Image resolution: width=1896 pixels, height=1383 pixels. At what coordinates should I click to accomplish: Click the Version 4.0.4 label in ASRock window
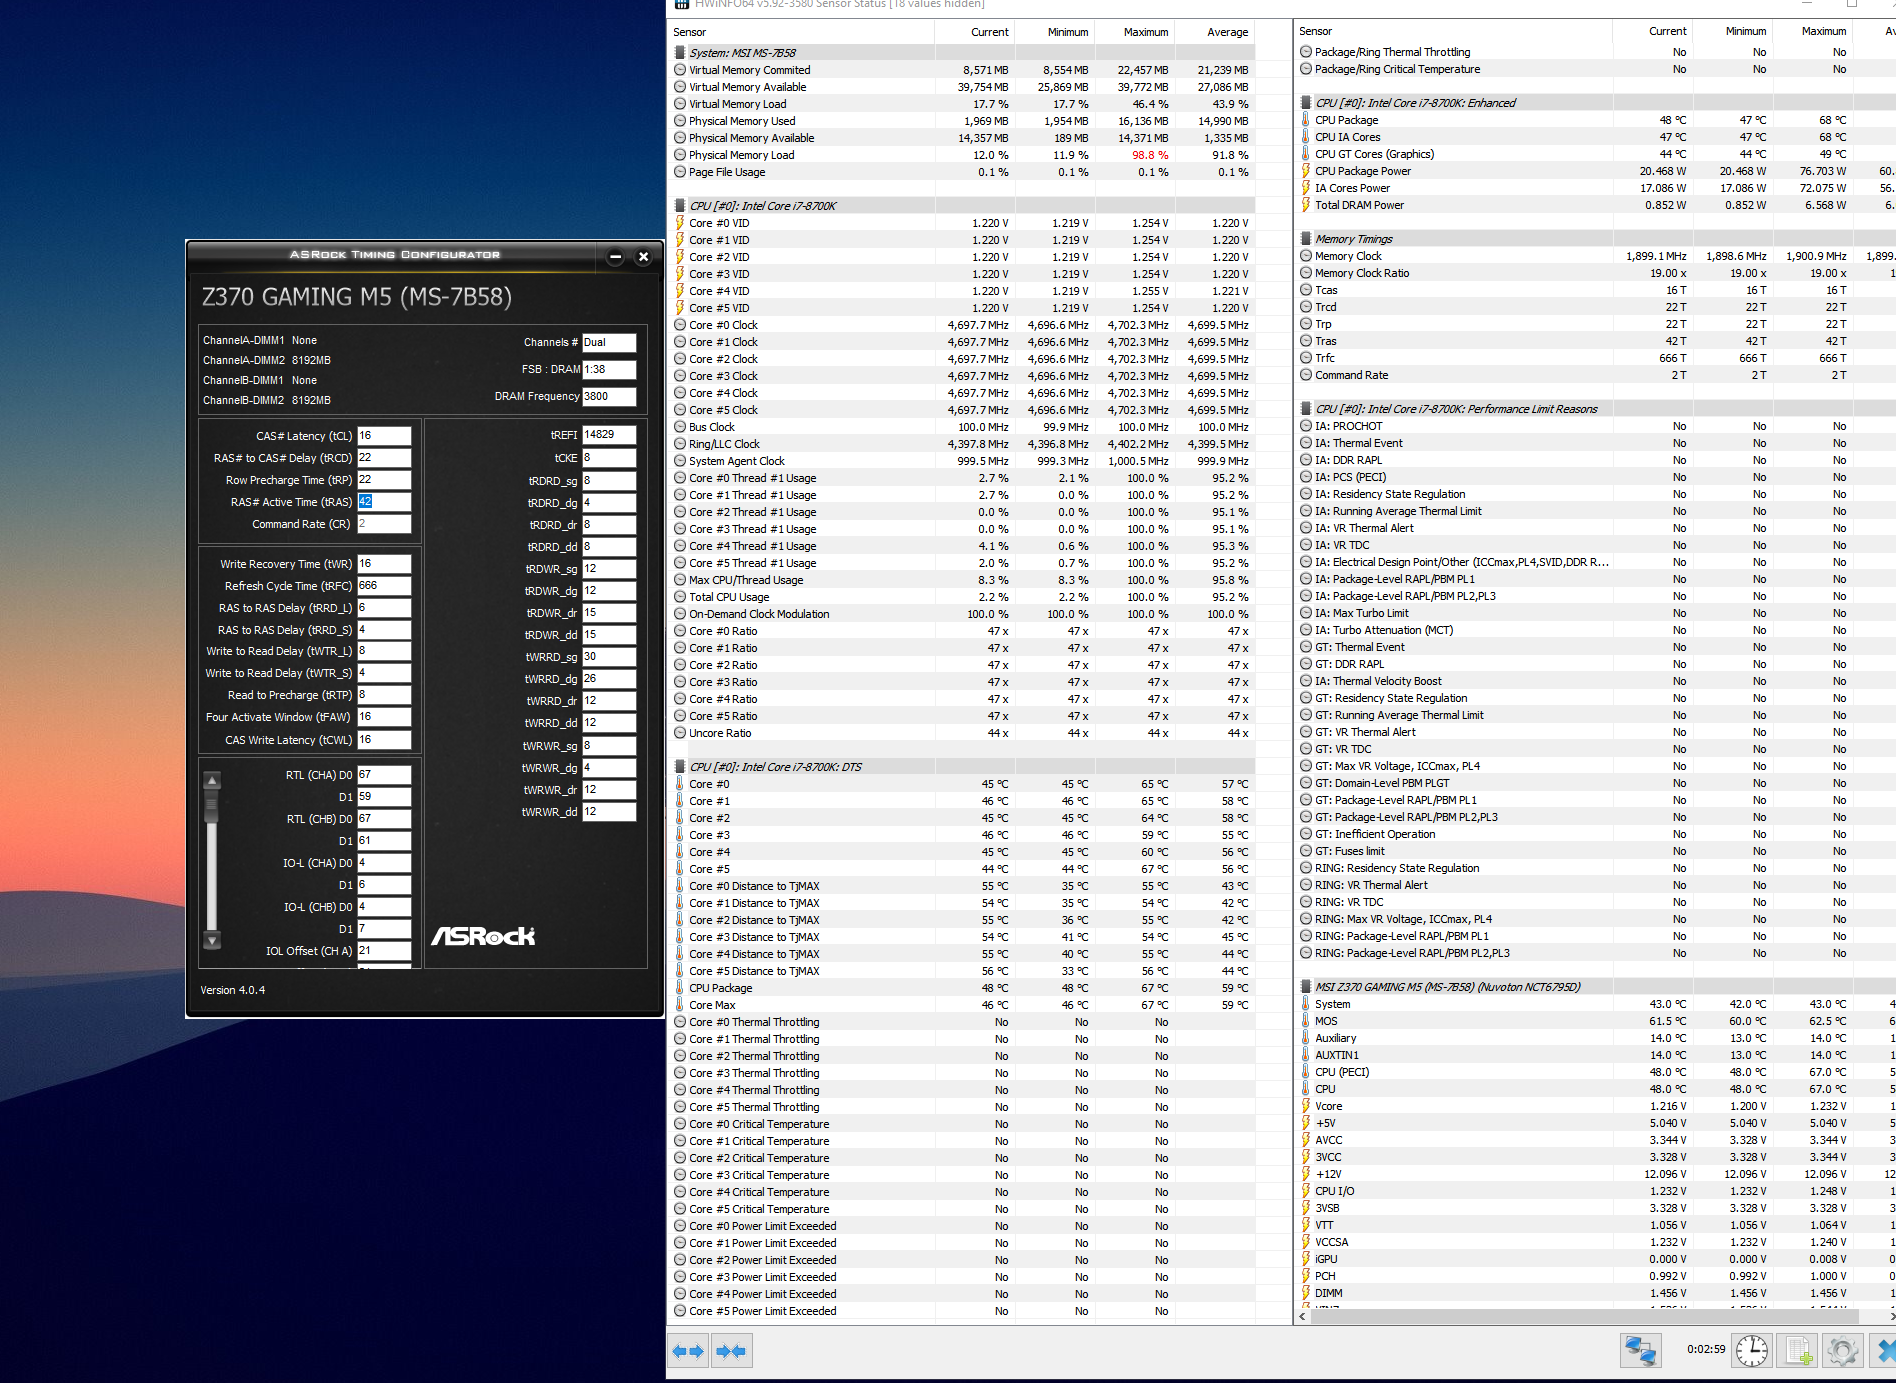[233, 990]
